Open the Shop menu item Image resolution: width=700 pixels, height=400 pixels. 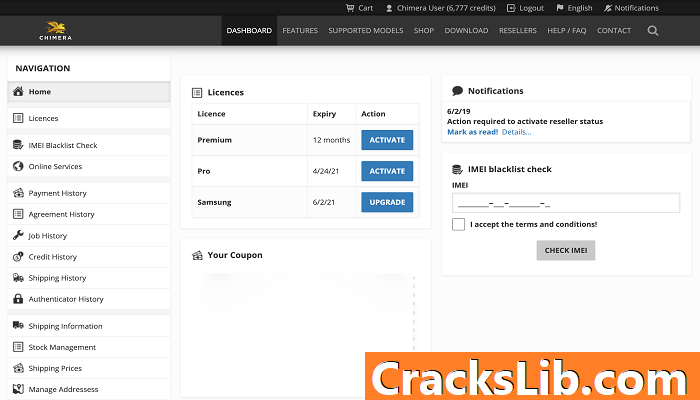click(x=424, y=30)
